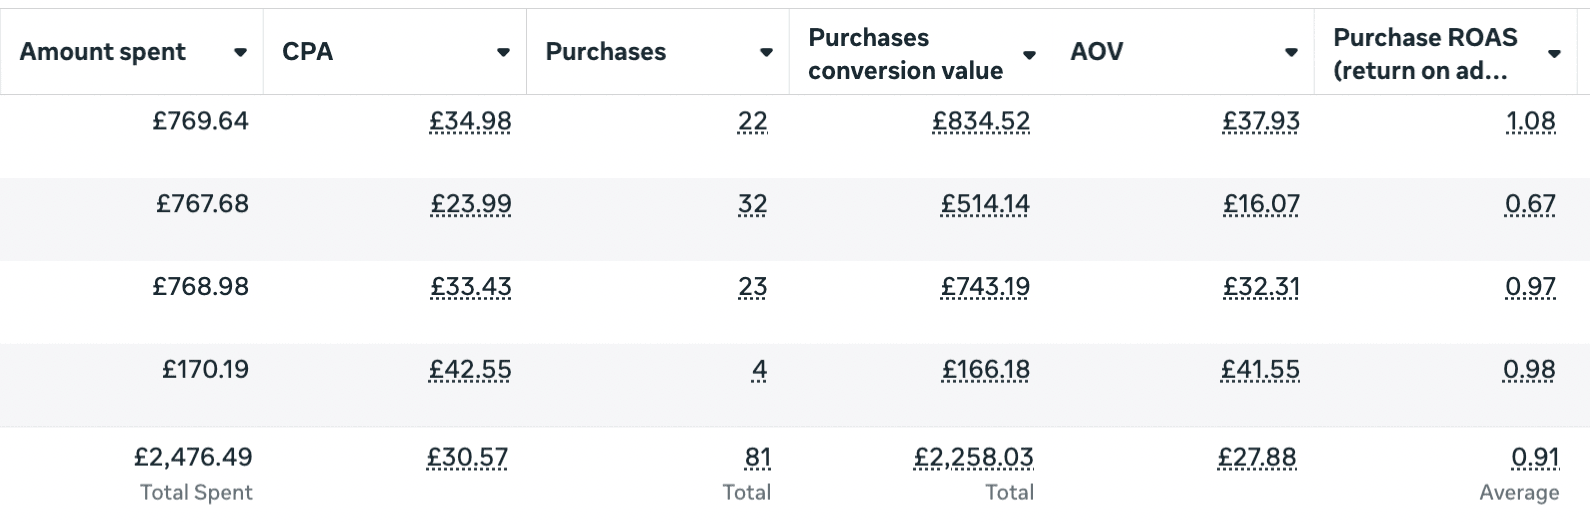
Task: Sort by the Amount spent header
Action: (x=103, y=52)
